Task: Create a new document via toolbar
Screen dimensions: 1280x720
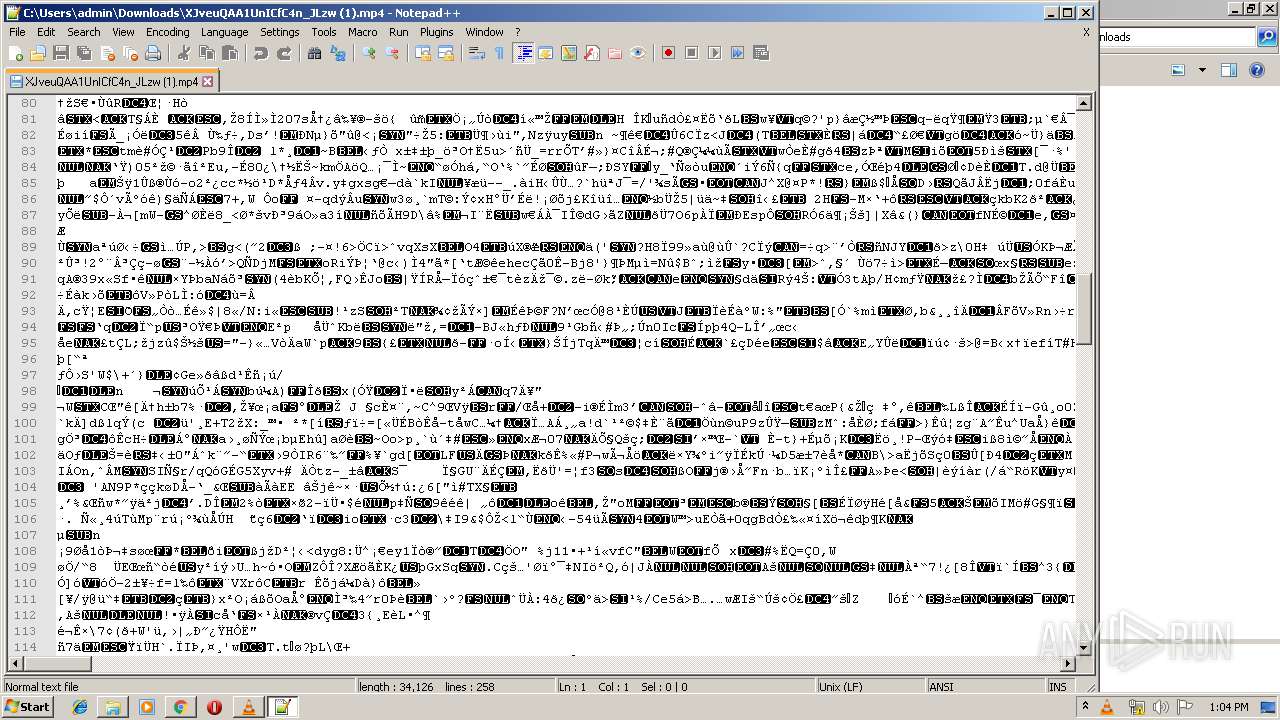Action: [x=16, y=53]
